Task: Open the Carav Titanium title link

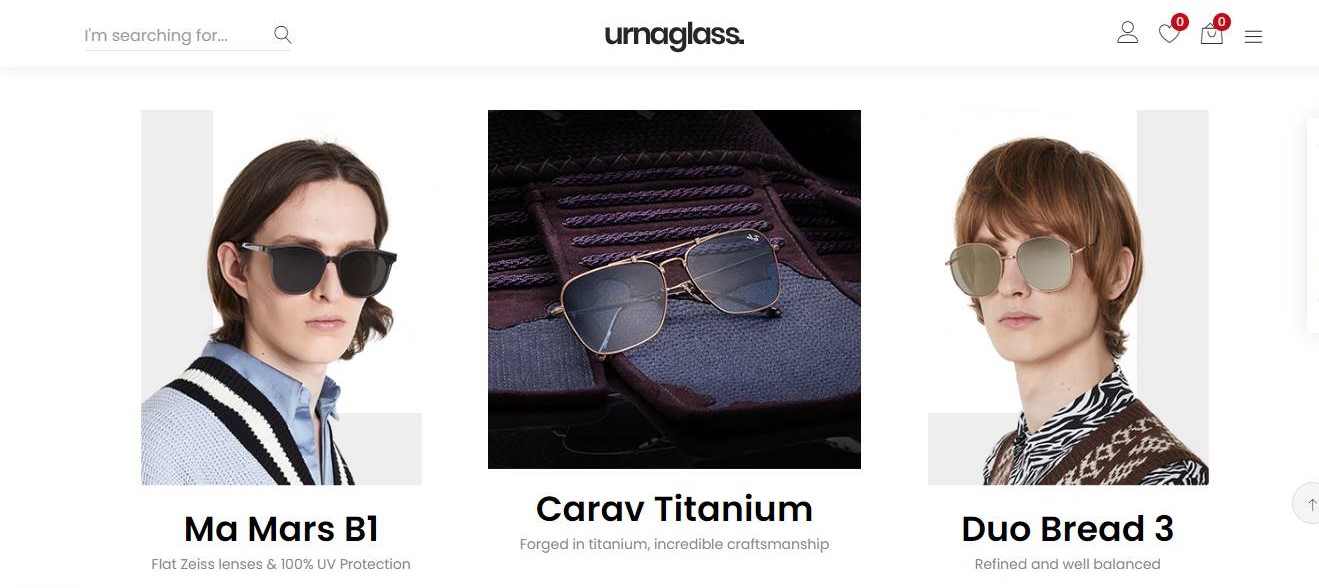Action: [674, 509]
